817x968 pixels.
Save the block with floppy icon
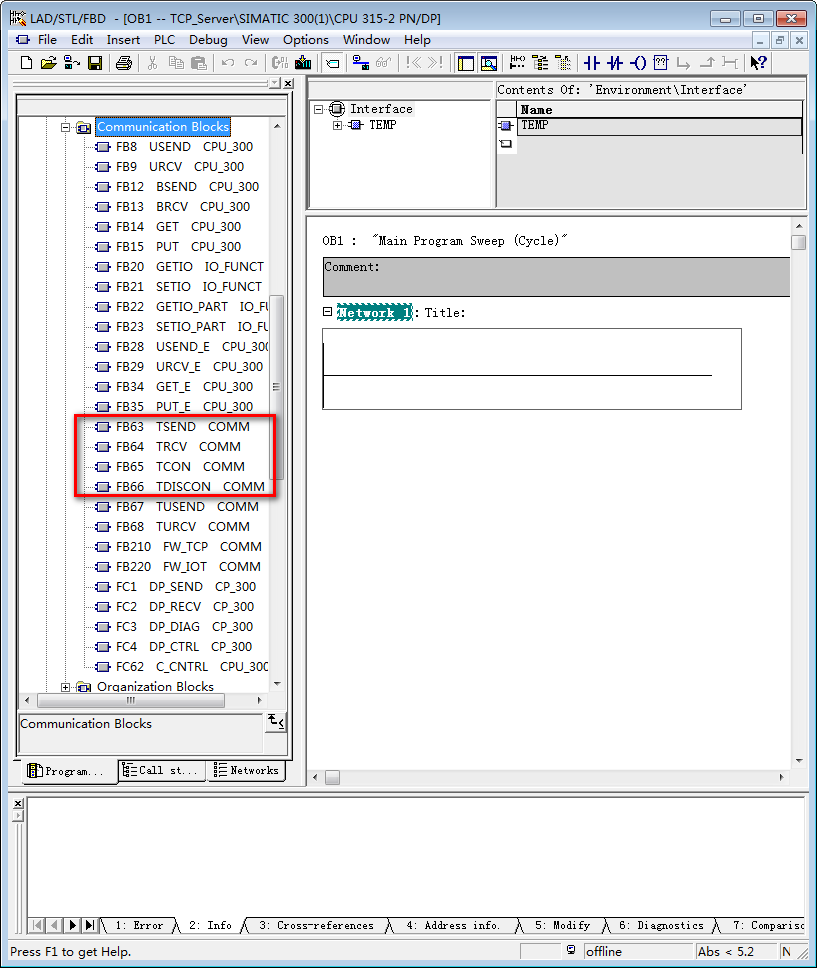pos(94,62)
